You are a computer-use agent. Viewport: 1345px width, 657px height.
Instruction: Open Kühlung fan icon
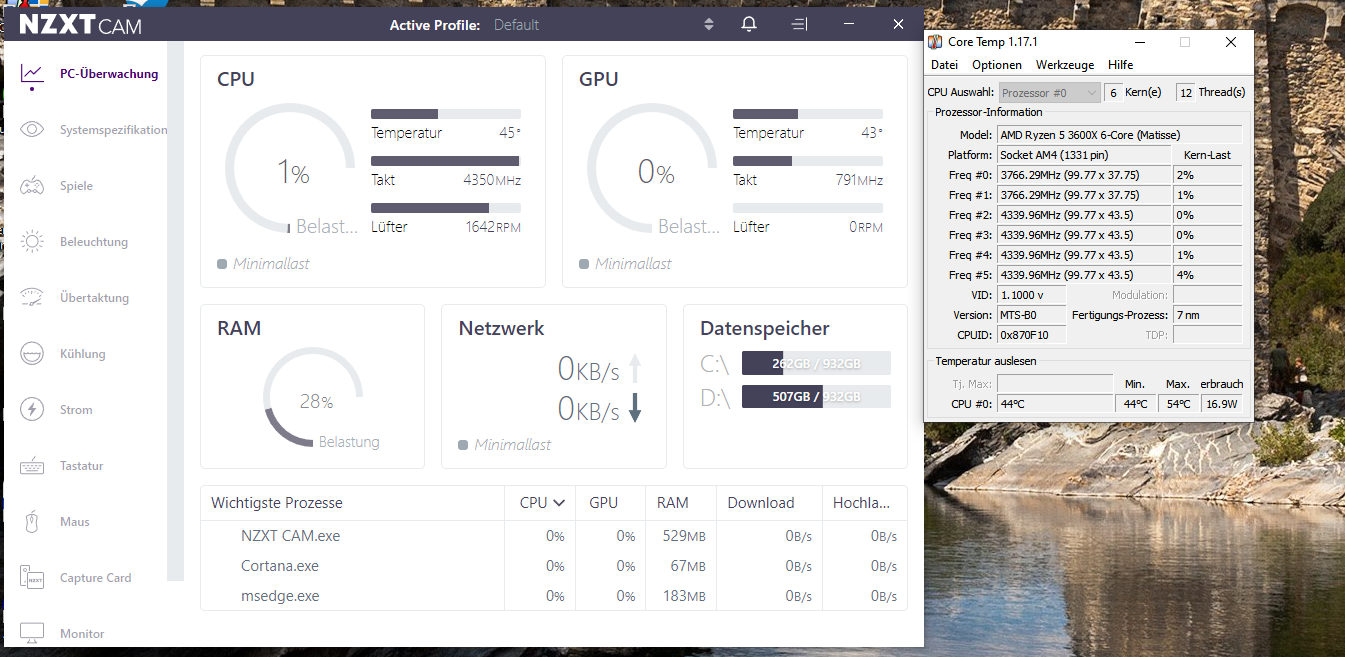point(32,354)
